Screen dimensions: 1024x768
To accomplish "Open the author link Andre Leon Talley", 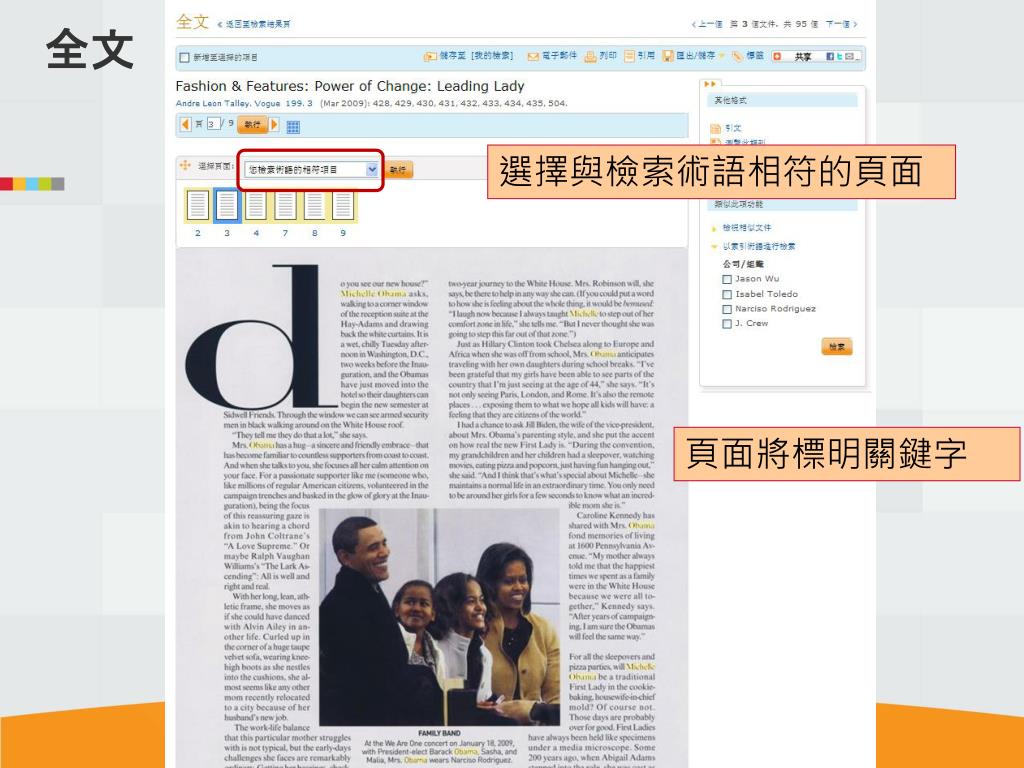I will point(212,103).
